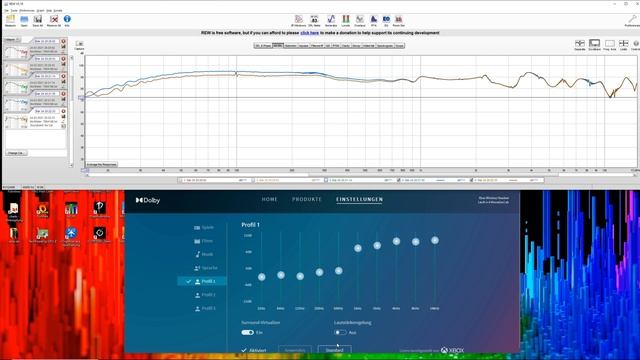Click the Dolby logo
640x360 pixels.
[x=148, y=200]
